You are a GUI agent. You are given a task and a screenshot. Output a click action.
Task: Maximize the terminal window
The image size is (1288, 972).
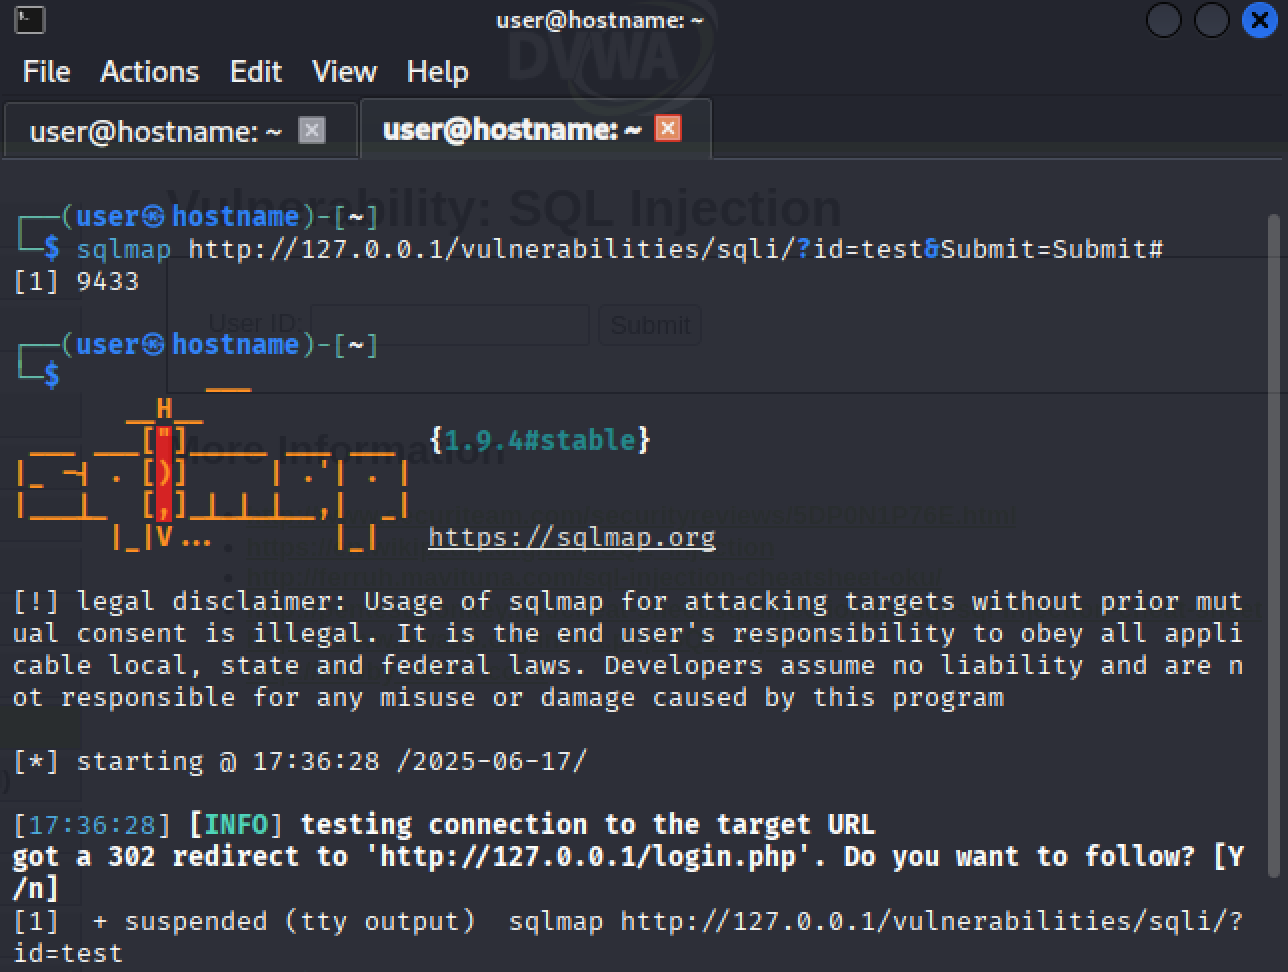point(1212,20)
